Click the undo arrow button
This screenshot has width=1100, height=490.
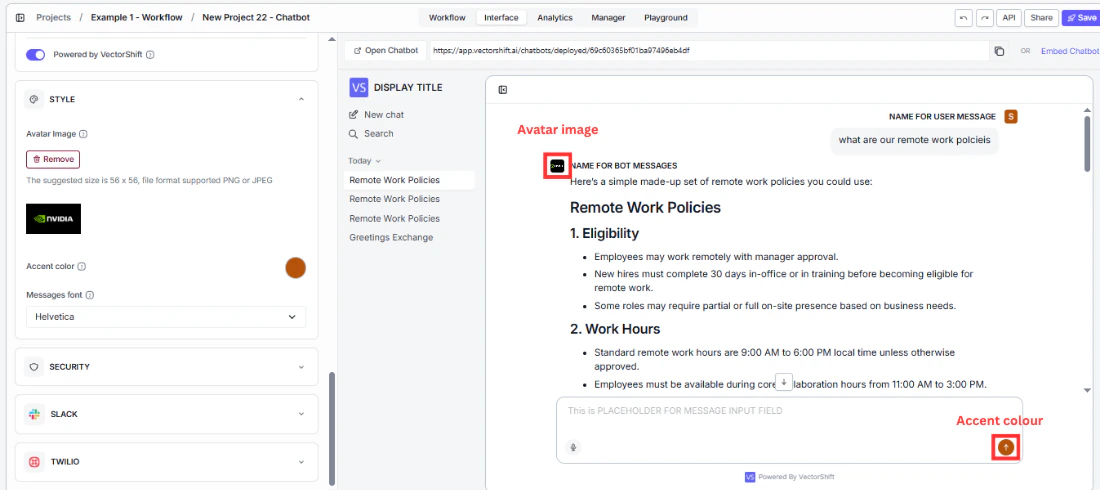tap(963, 18)
